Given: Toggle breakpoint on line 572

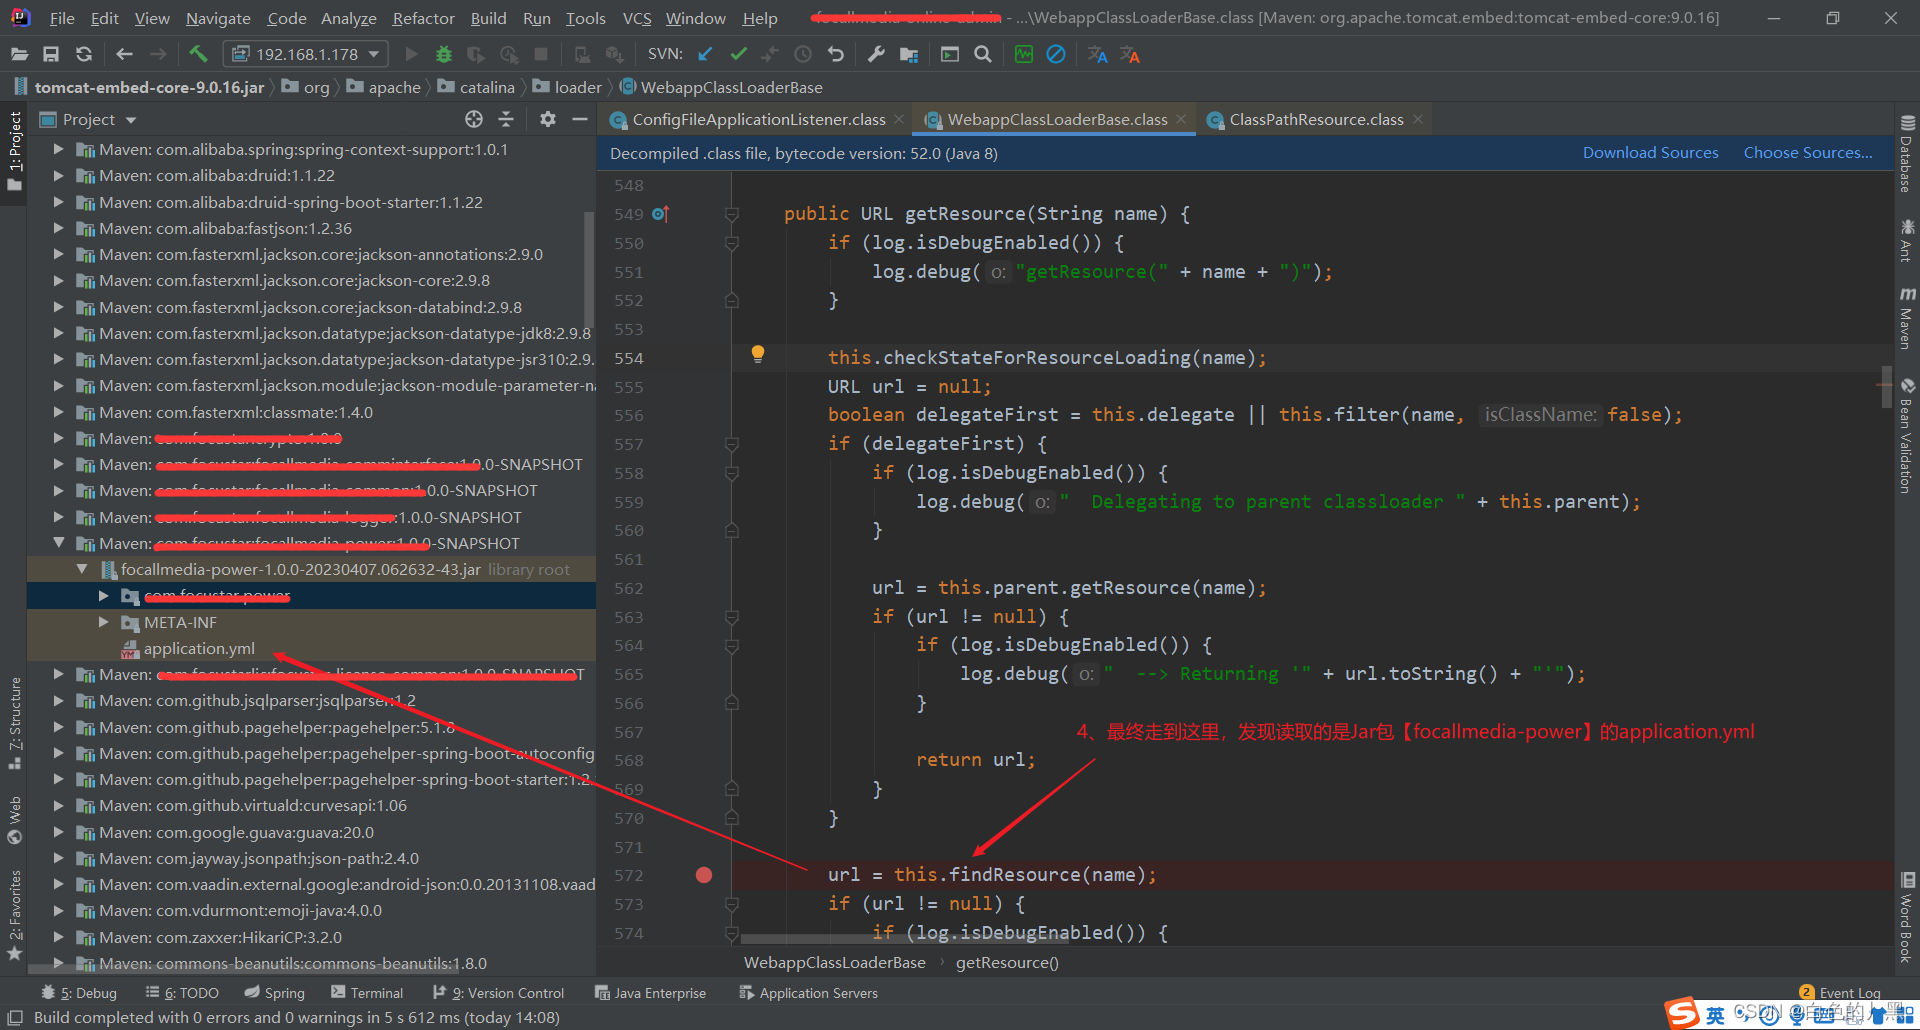Looking at the screenshot, I should coord(704,875).
